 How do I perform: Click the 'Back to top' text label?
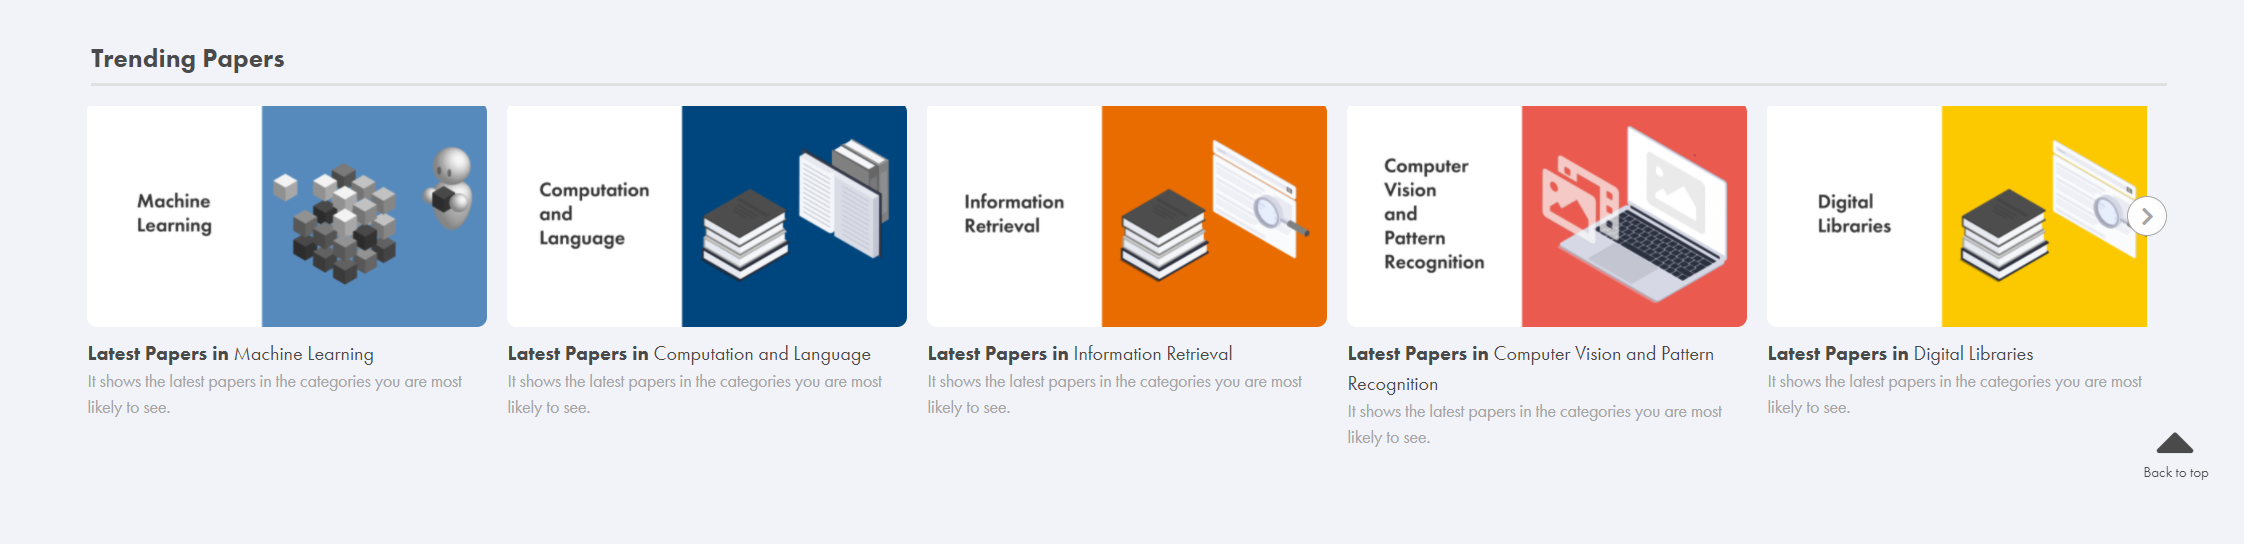pos(2175,472)
